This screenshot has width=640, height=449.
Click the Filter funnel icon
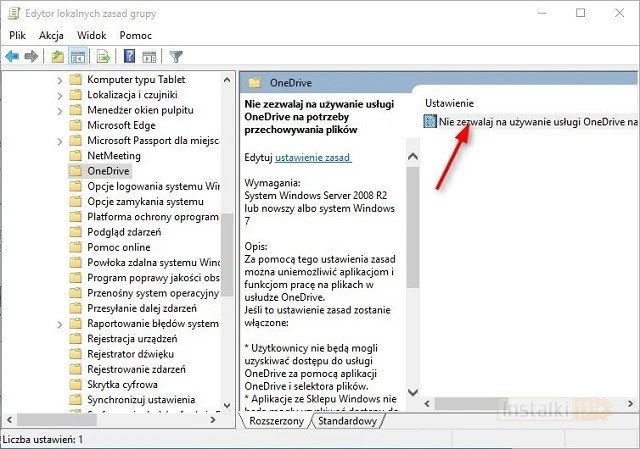point(176,56)
